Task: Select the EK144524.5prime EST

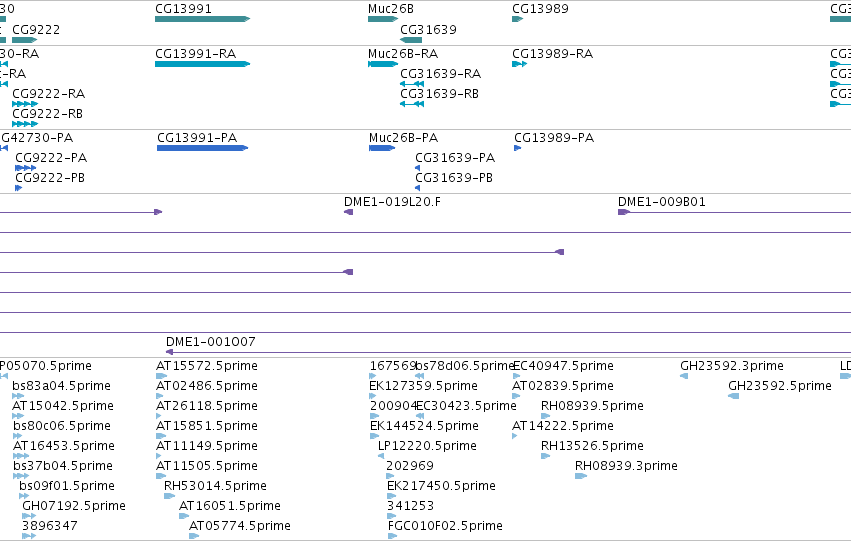Action: pos(374,436)
